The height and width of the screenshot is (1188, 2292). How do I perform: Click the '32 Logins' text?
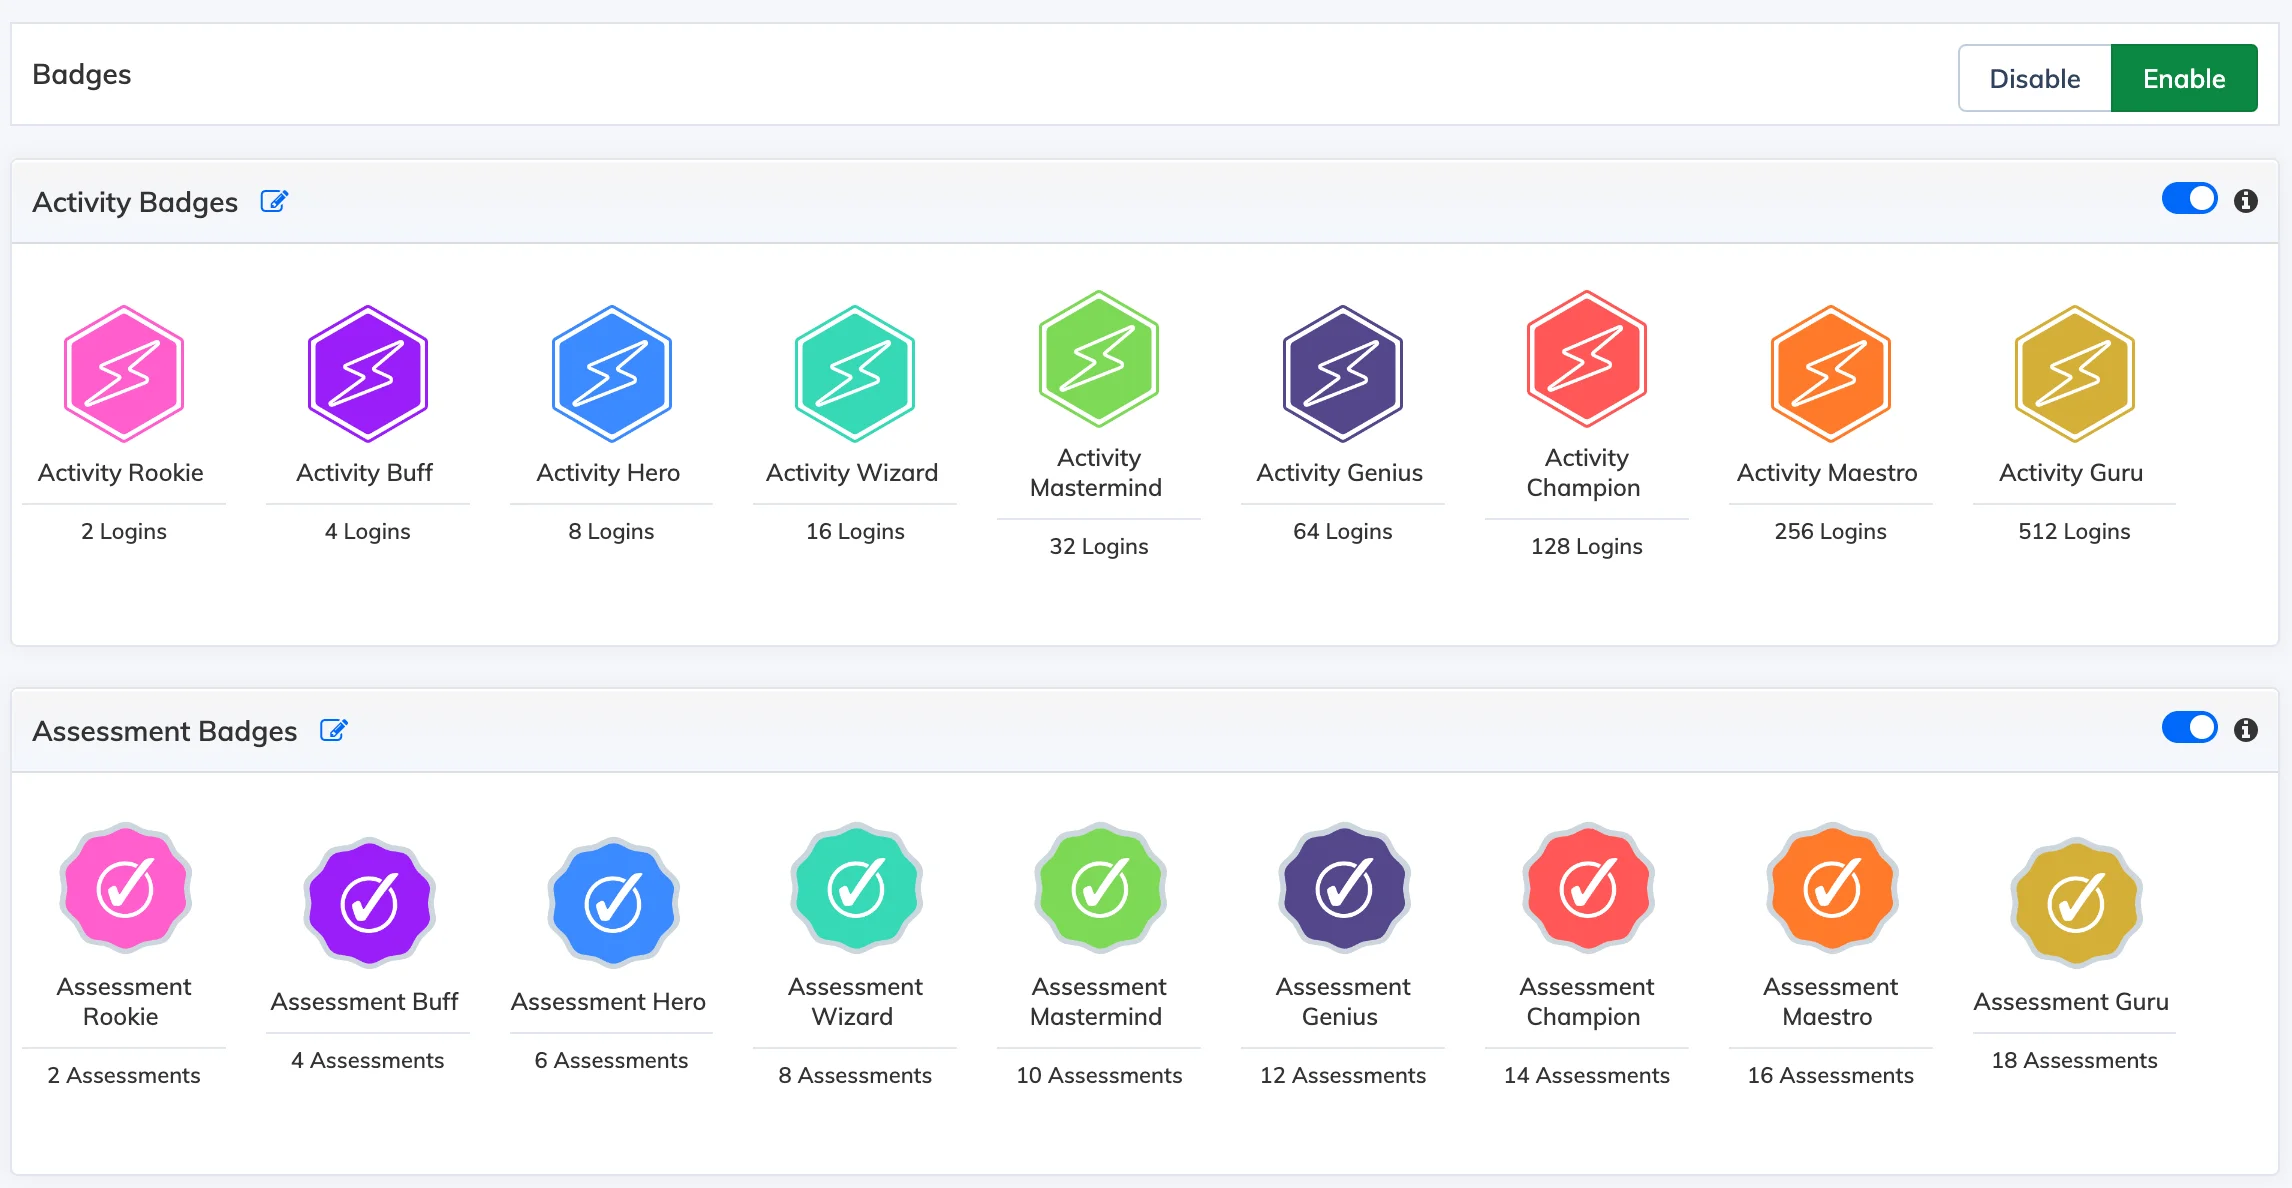pos(1099,546)
